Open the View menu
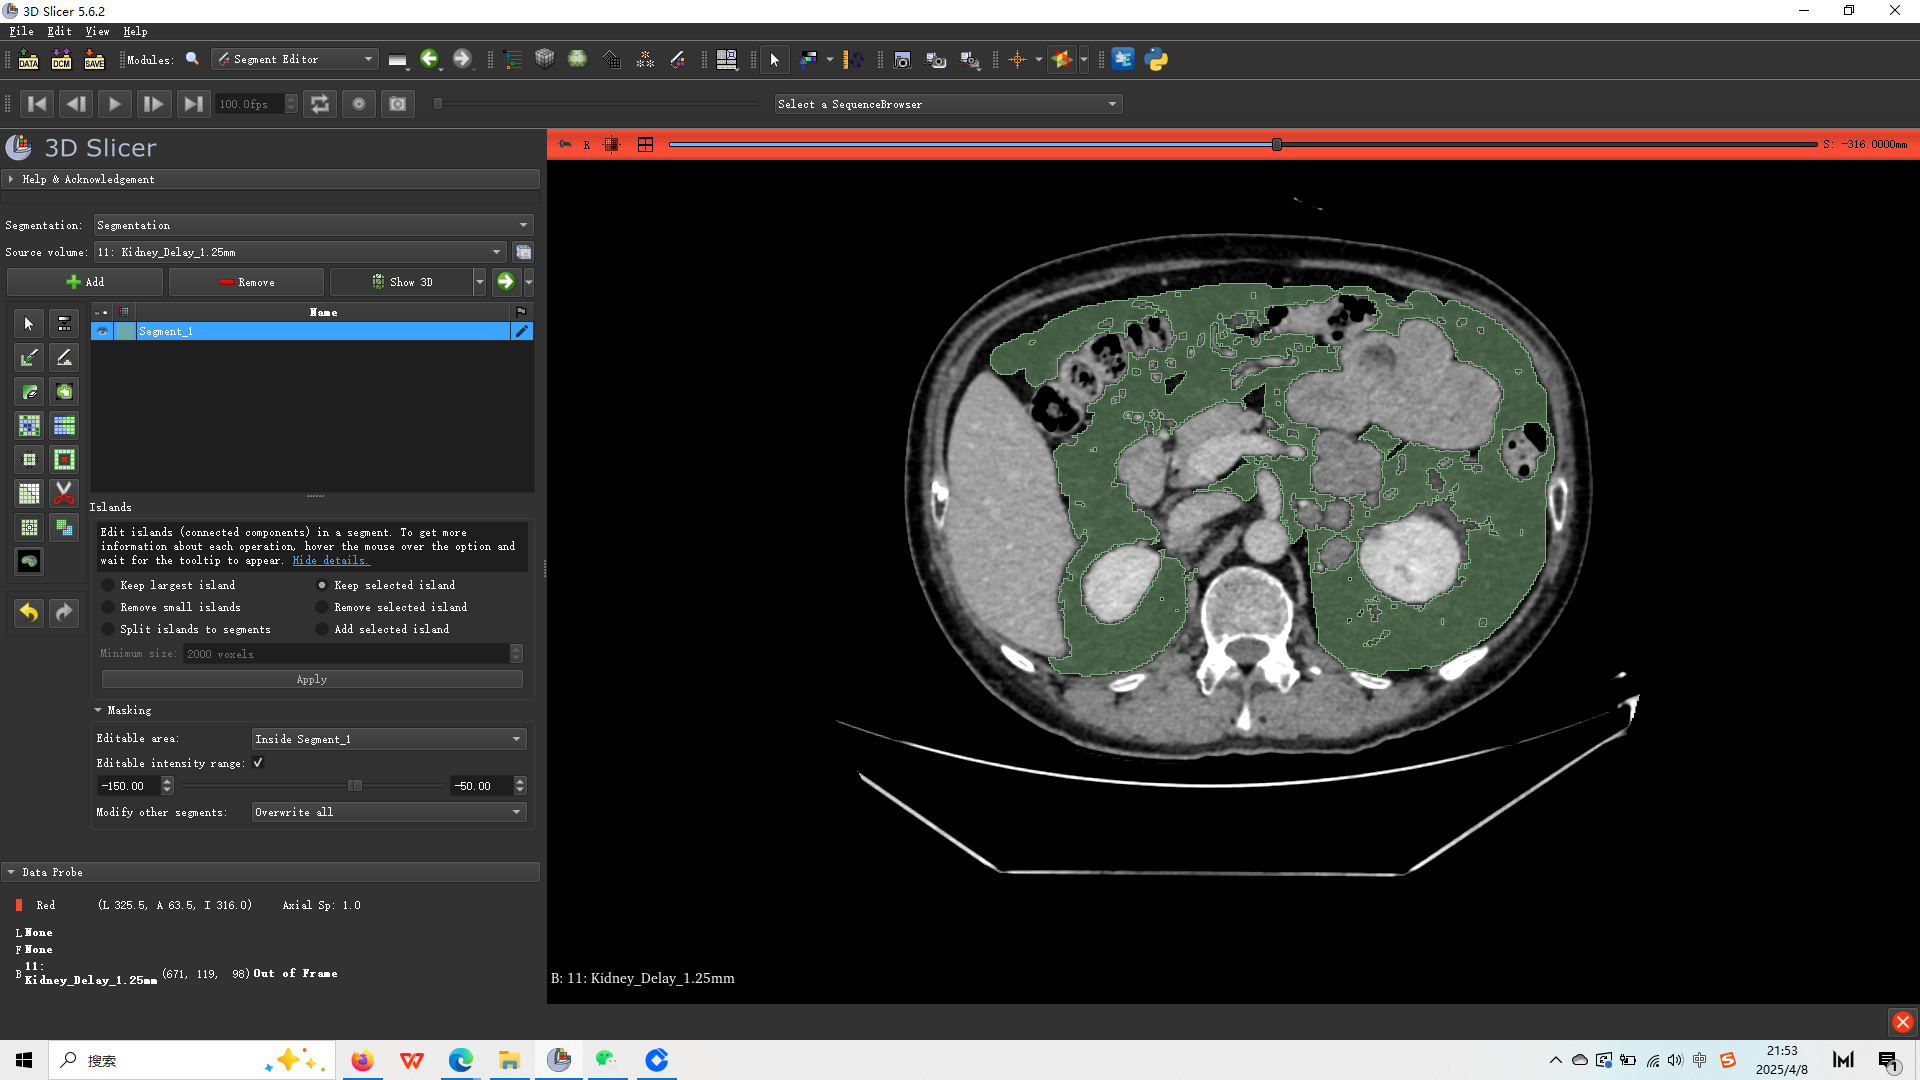This screenshot has width=1920, height=1080. coord(97,31)
